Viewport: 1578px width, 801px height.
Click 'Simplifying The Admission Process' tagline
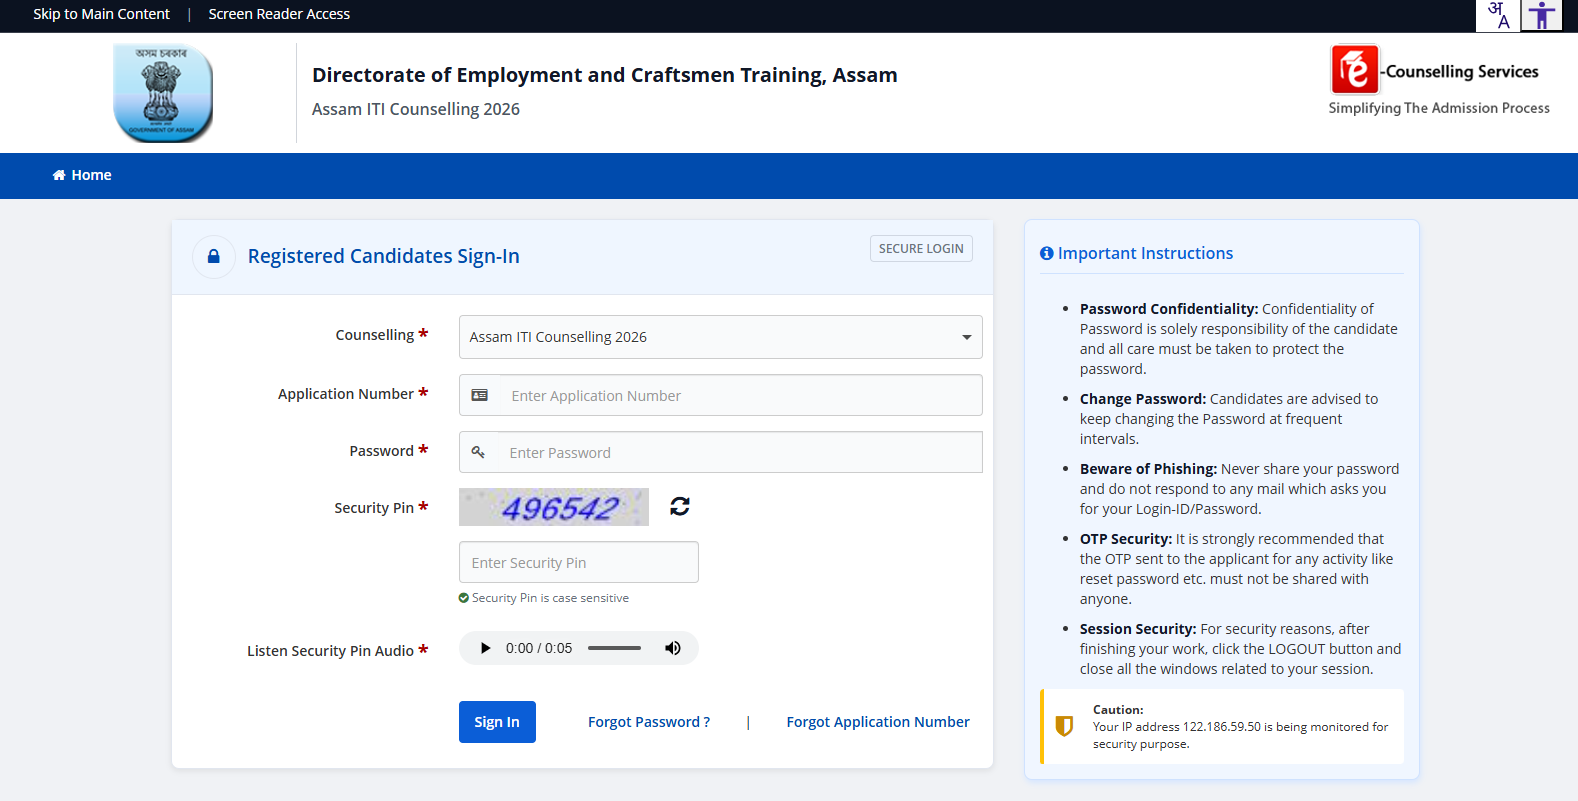(x=1439, y=108)
